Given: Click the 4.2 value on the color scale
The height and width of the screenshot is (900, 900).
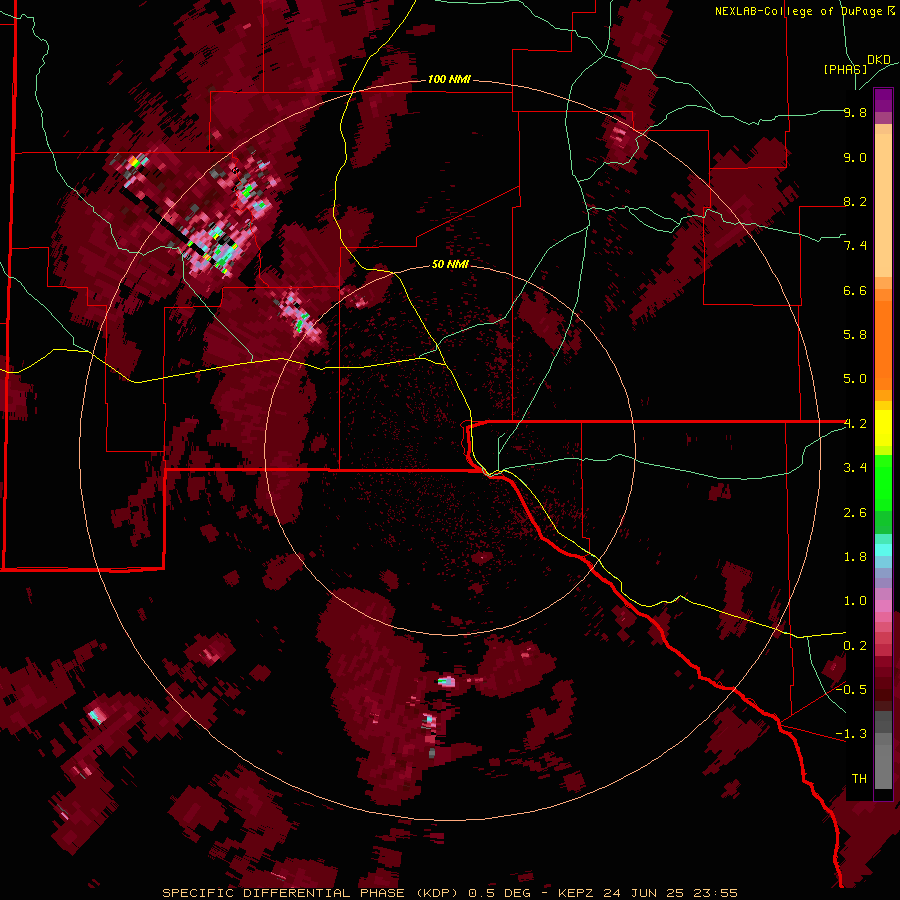Looking at the screenshot, I should pos(855,424).
